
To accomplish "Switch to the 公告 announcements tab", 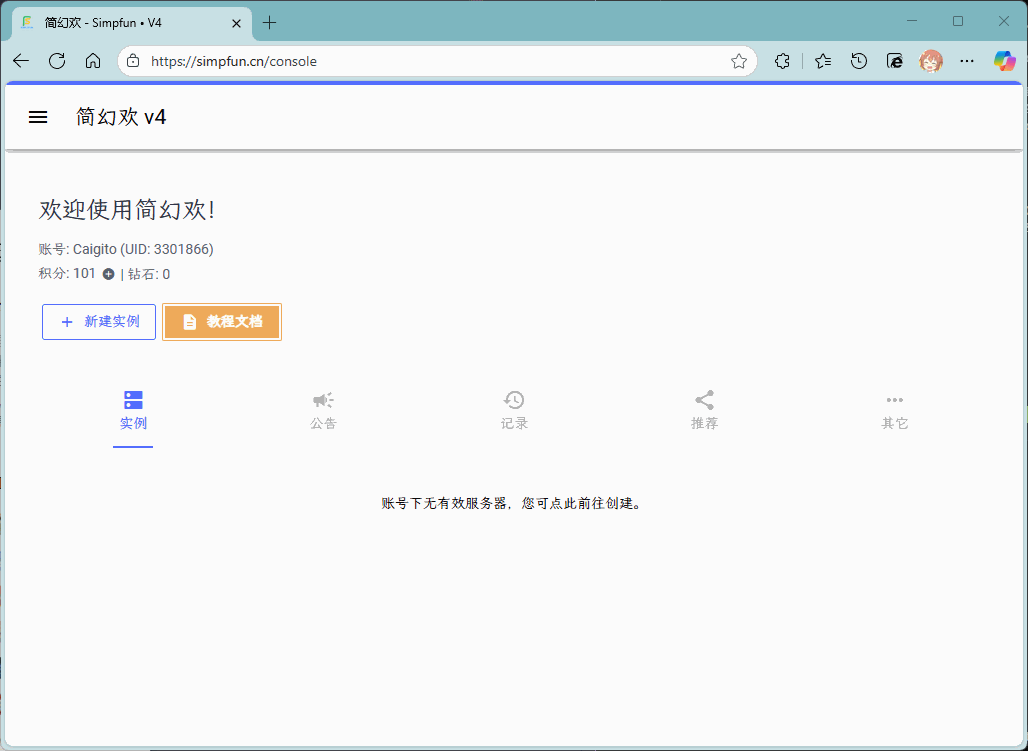I will (323, 411).
